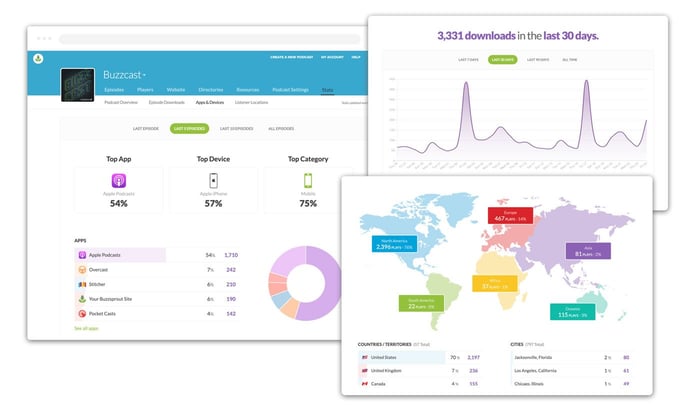Go to Podcast Overview sub-tab

point(121,102)
